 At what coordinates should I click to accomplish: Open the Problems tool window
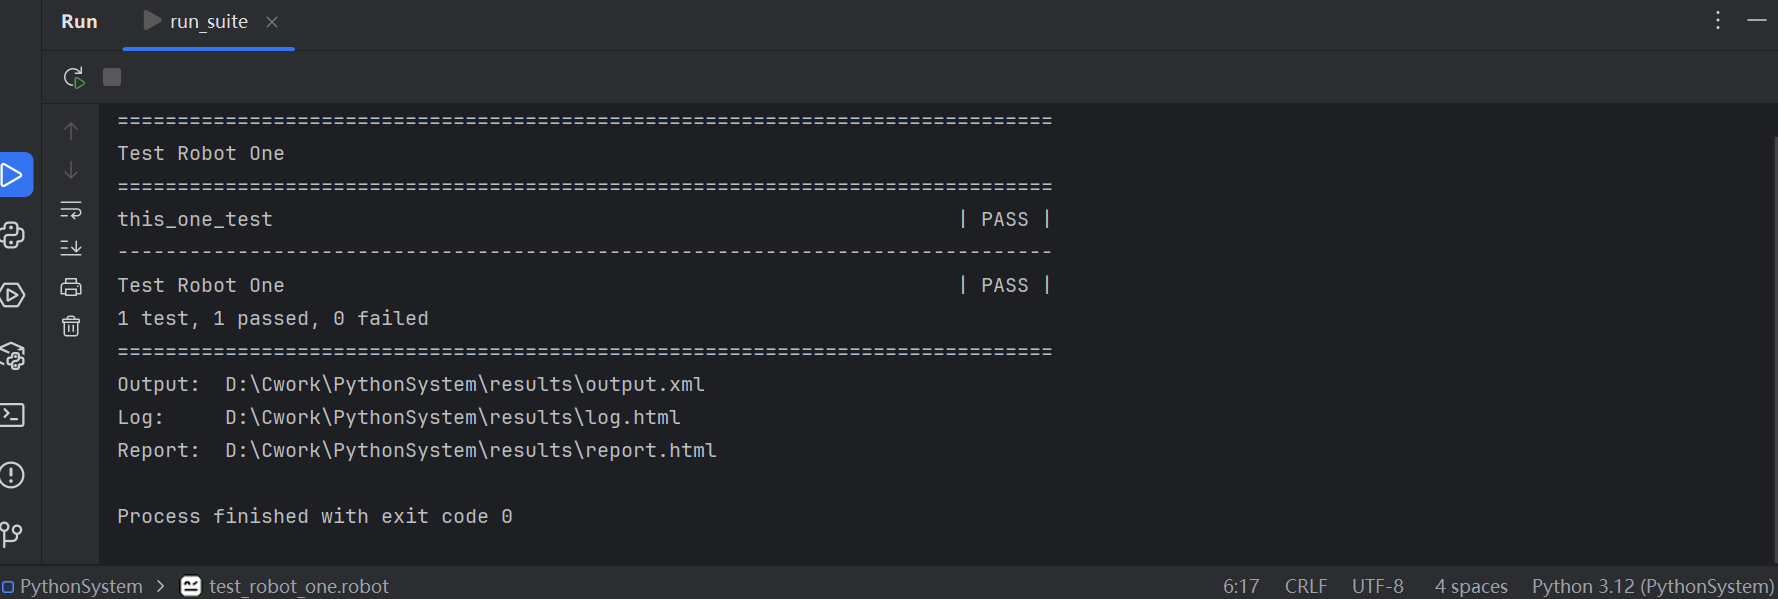tap(14, 475)
